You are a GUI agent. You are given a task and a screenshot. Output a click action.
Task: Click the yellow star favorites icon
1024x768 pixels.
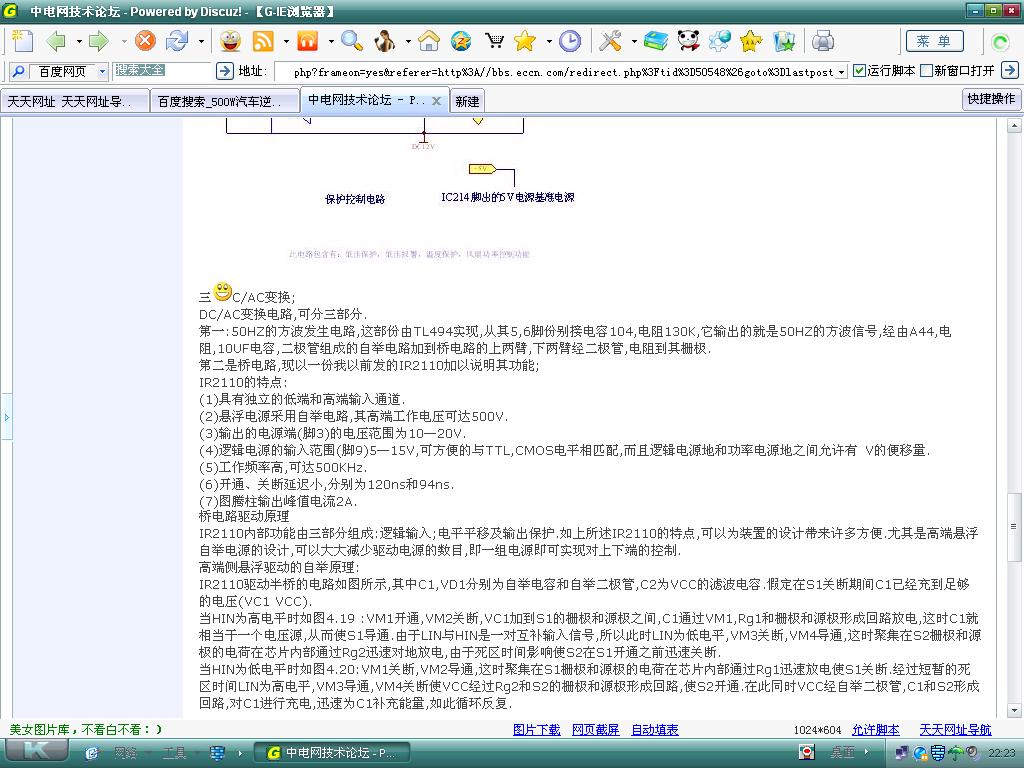[524, 41]
